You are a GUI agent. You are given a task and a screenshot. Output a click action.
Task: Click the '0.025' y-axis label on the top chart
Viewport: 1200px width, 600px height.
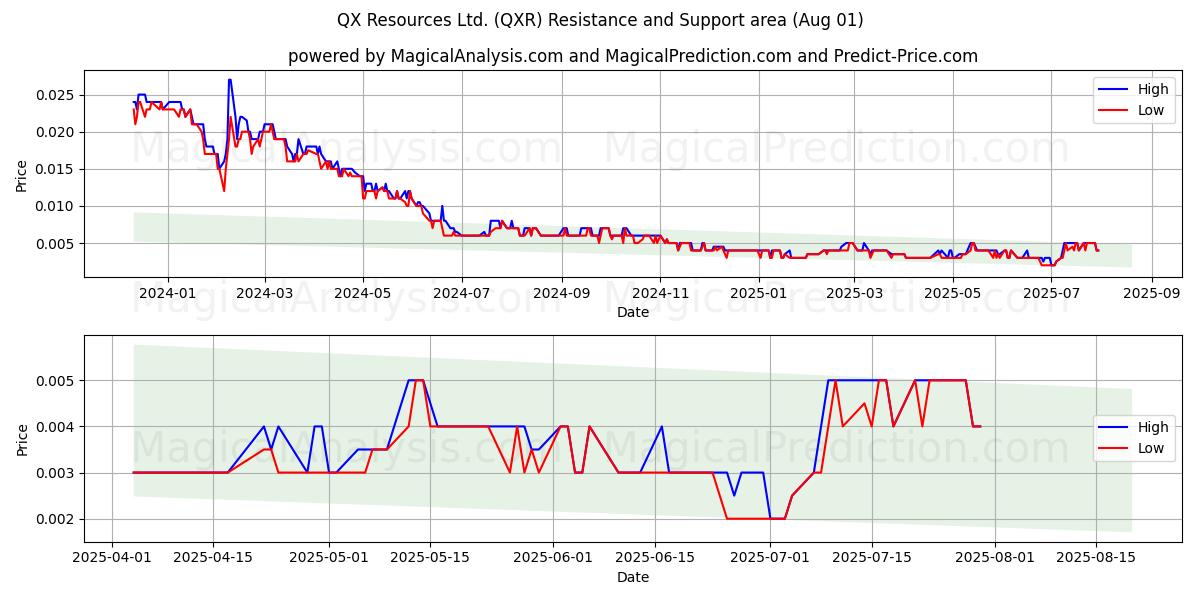(58, 96)
